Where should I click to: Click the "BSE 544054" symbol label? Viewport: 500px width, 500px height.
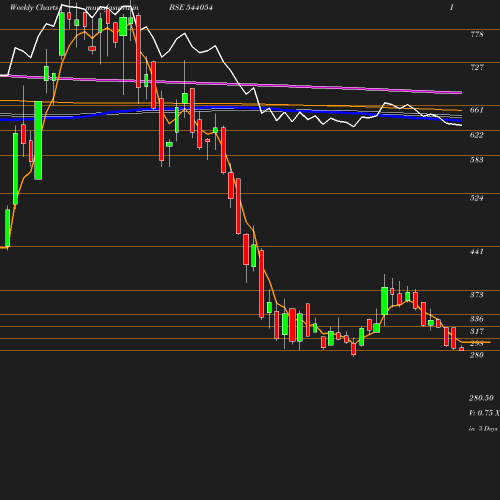191,7
